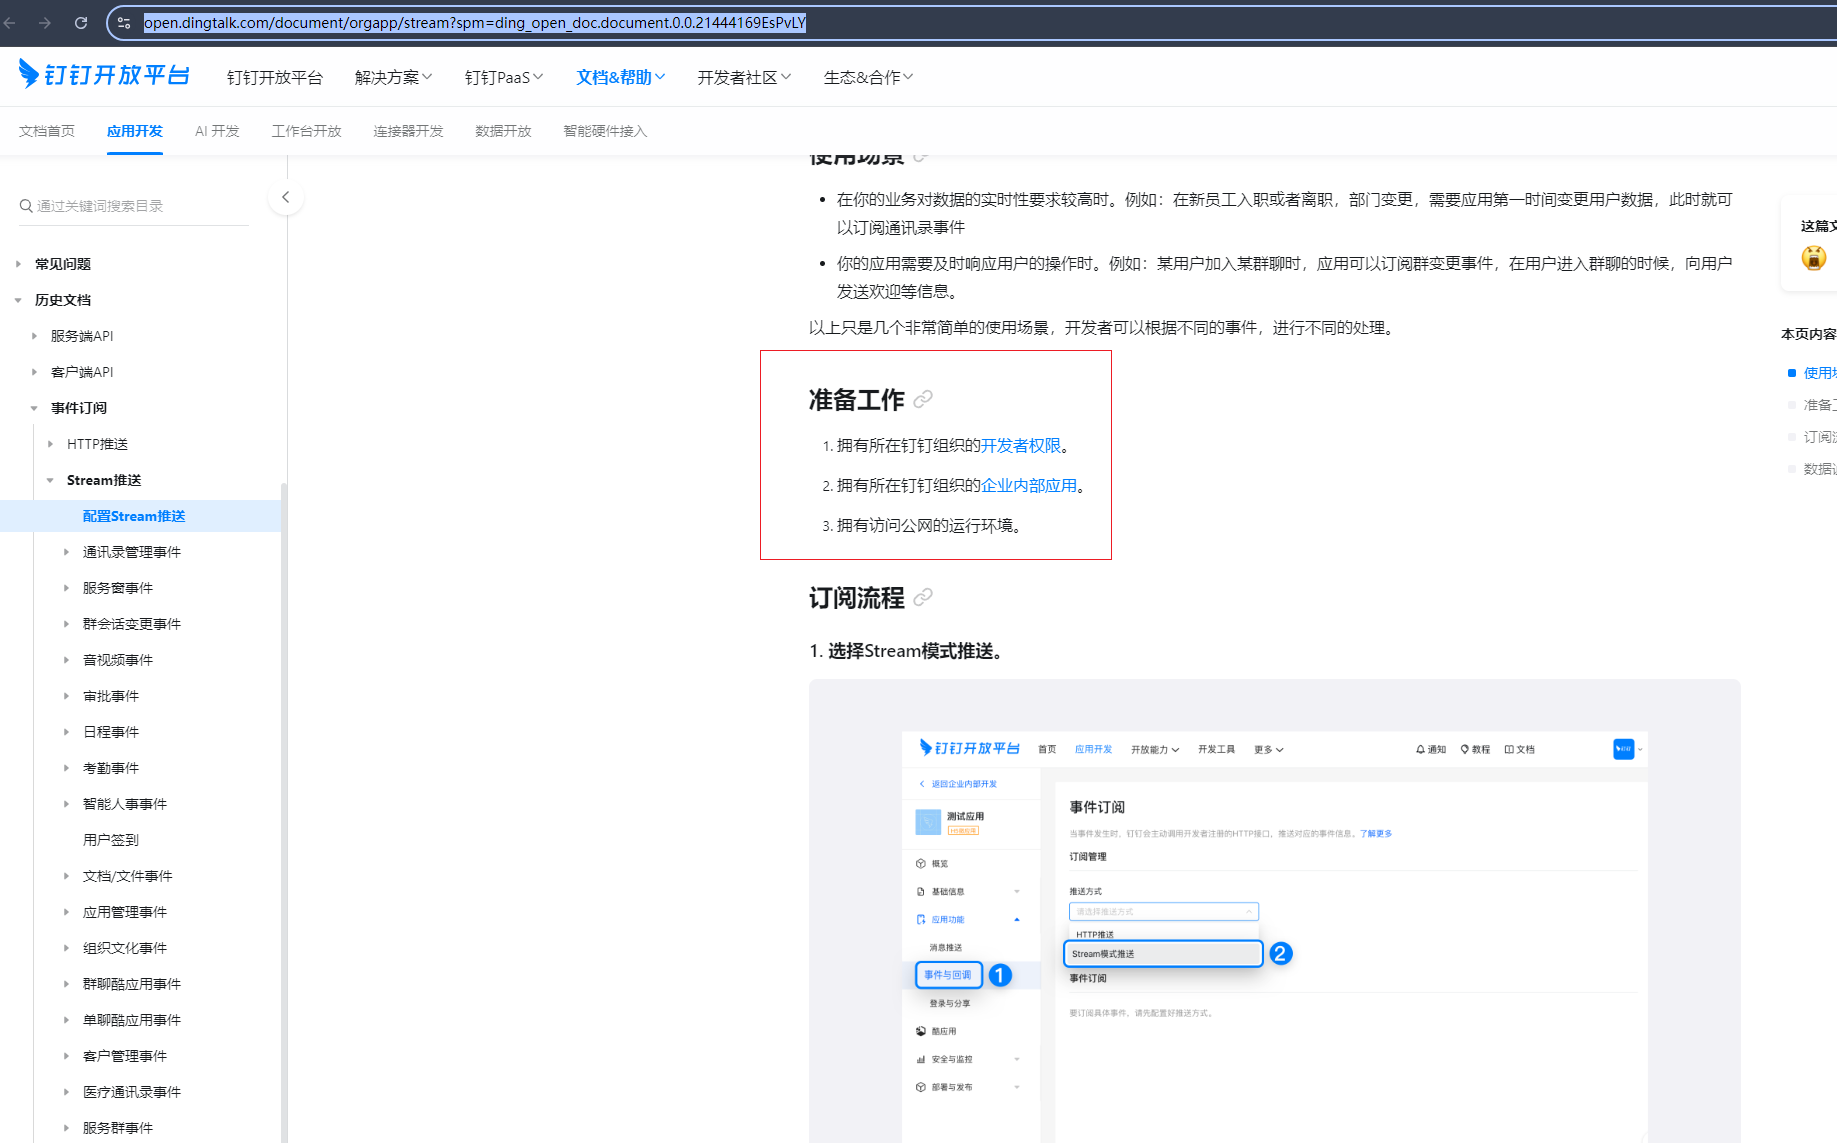Focus the 通过关键词搜索目录 search field
Viewport: 1837px width, 1143px height.
134,206
